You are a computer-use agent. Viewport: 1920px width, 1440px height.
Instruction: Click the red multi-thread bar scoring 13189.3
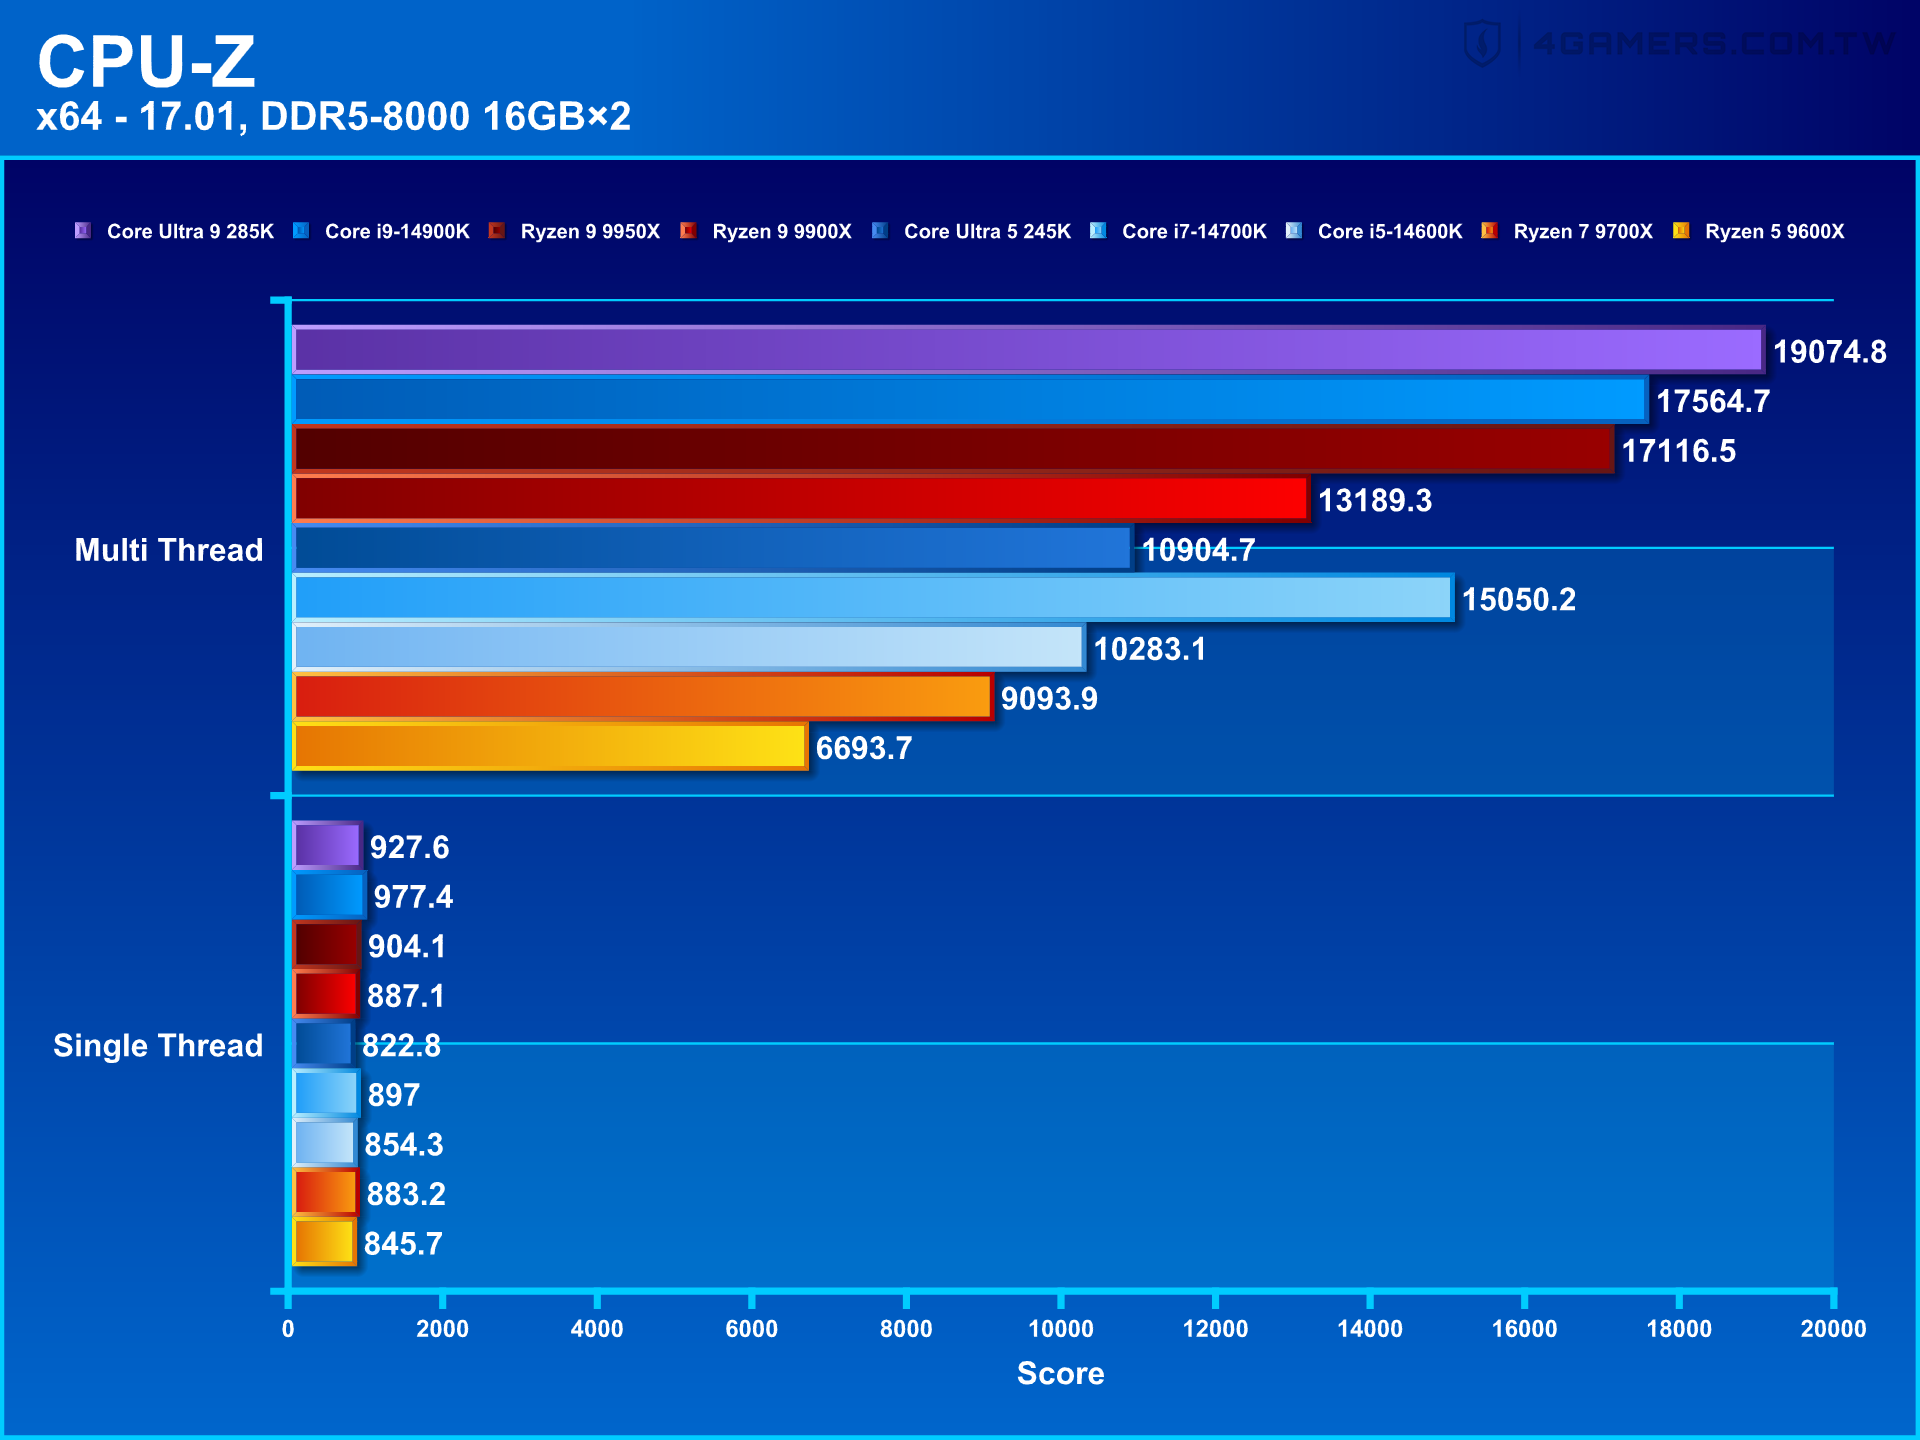[x=801, y=499]
